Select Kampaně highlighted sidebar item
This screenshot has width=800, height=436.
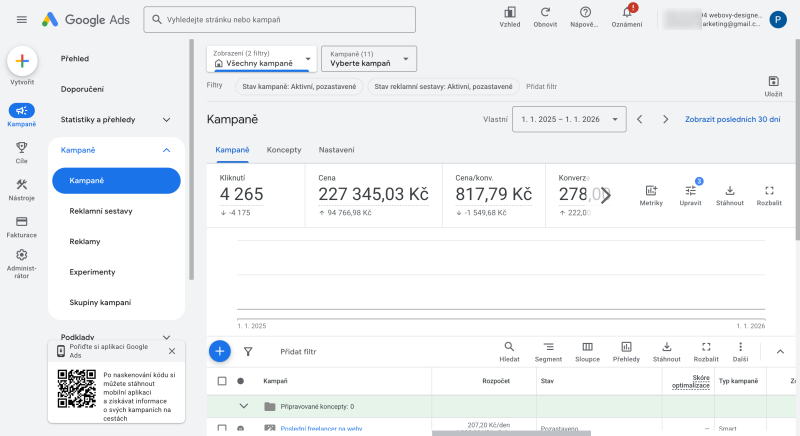(x=116, y=181)
